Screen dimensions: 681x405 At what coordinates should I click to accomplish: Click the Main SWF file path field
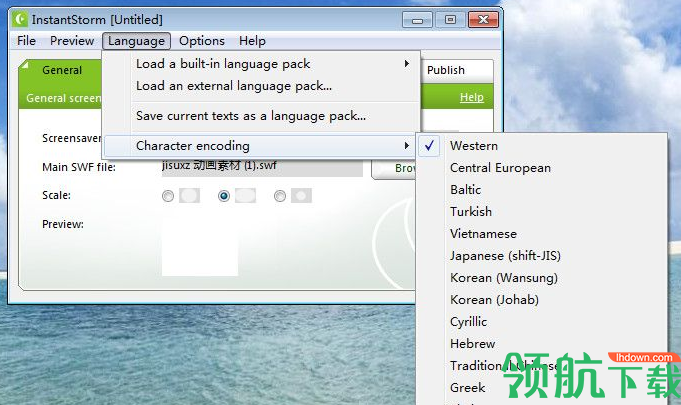point(262,168)
